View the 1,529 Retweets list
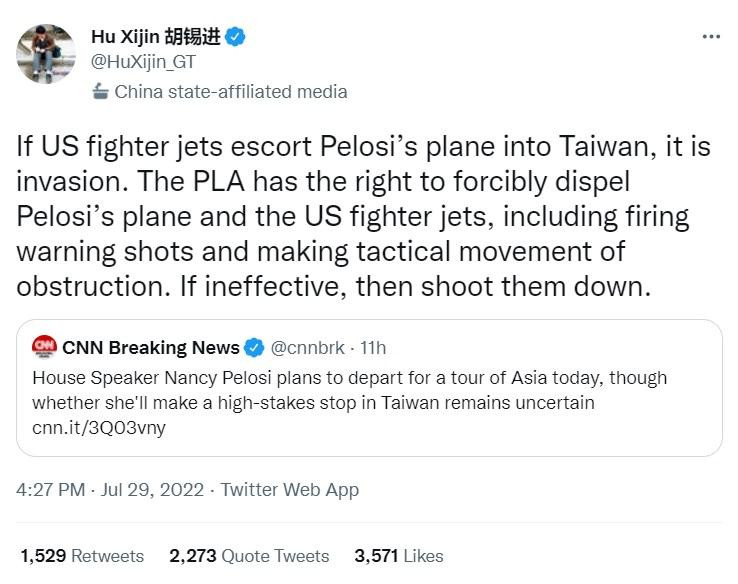The image size is (738, 584). pyautogui.click(x=82, y=556)
